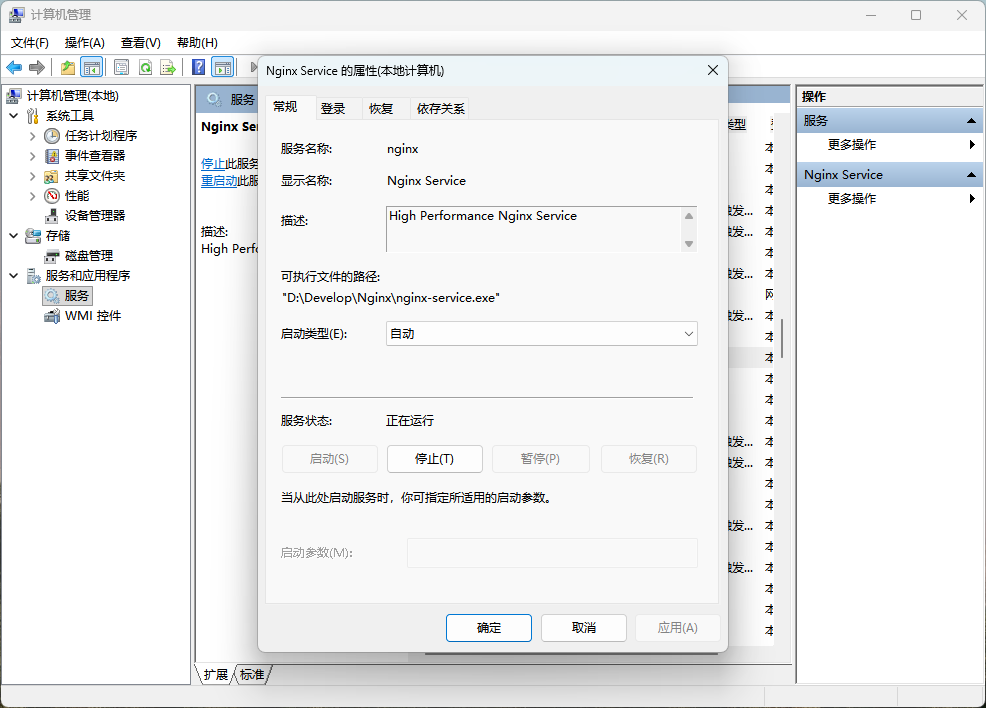Collapse the 服务 section in Actions pane
986x708 pixels.
pos(971,121)
